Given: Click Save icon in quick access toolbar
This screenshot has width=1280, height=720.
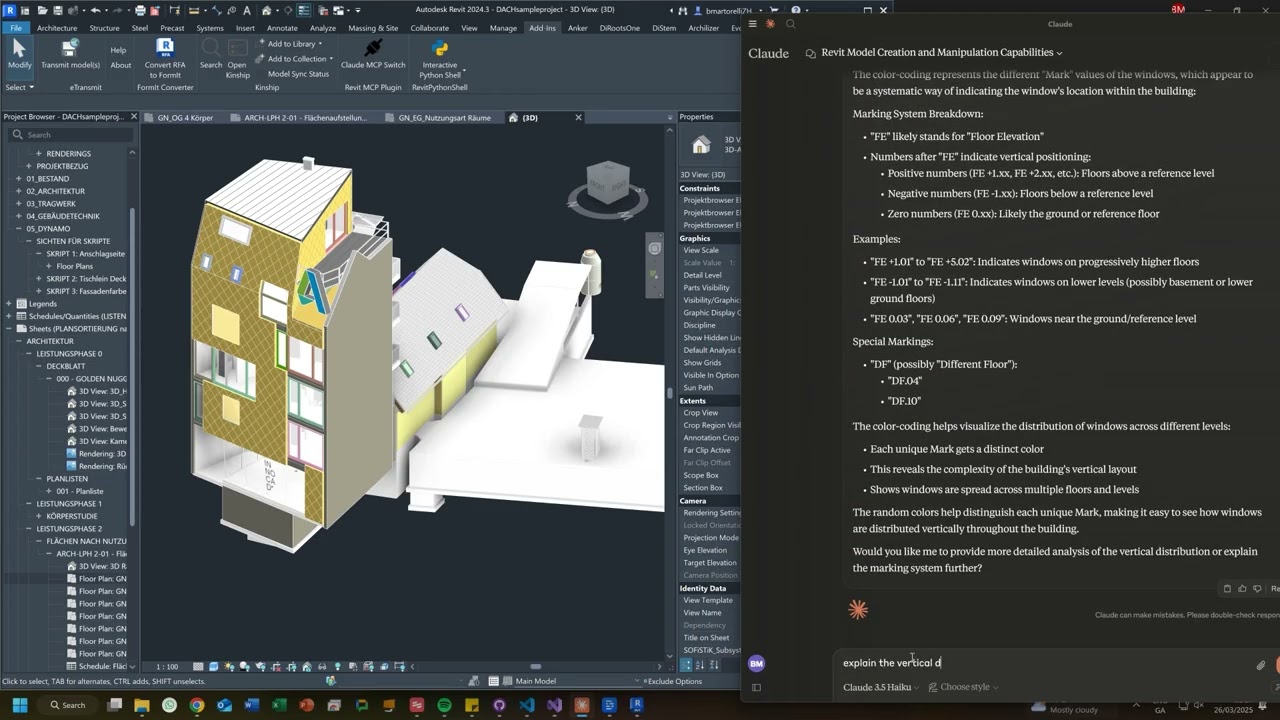Looking at the screenshot, I should click(56, 10).
